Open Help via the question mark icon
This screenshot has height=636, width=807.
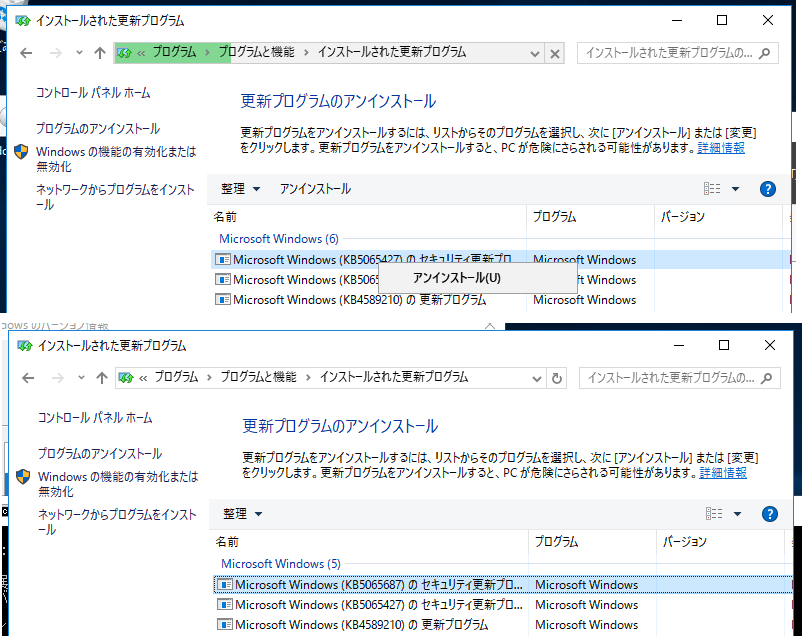768,188
